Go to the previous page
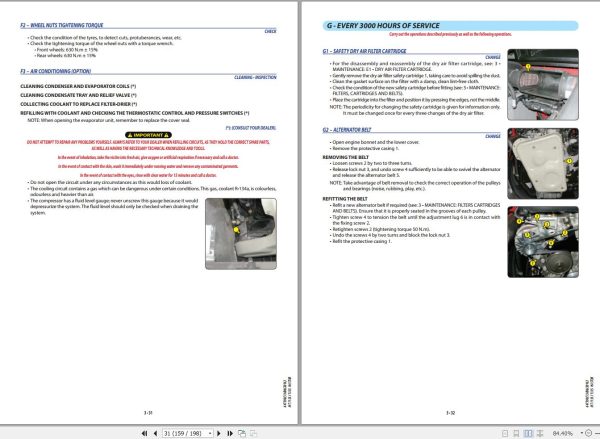The width and height of the screenshot is (600, 439). (x=155, y=433)
